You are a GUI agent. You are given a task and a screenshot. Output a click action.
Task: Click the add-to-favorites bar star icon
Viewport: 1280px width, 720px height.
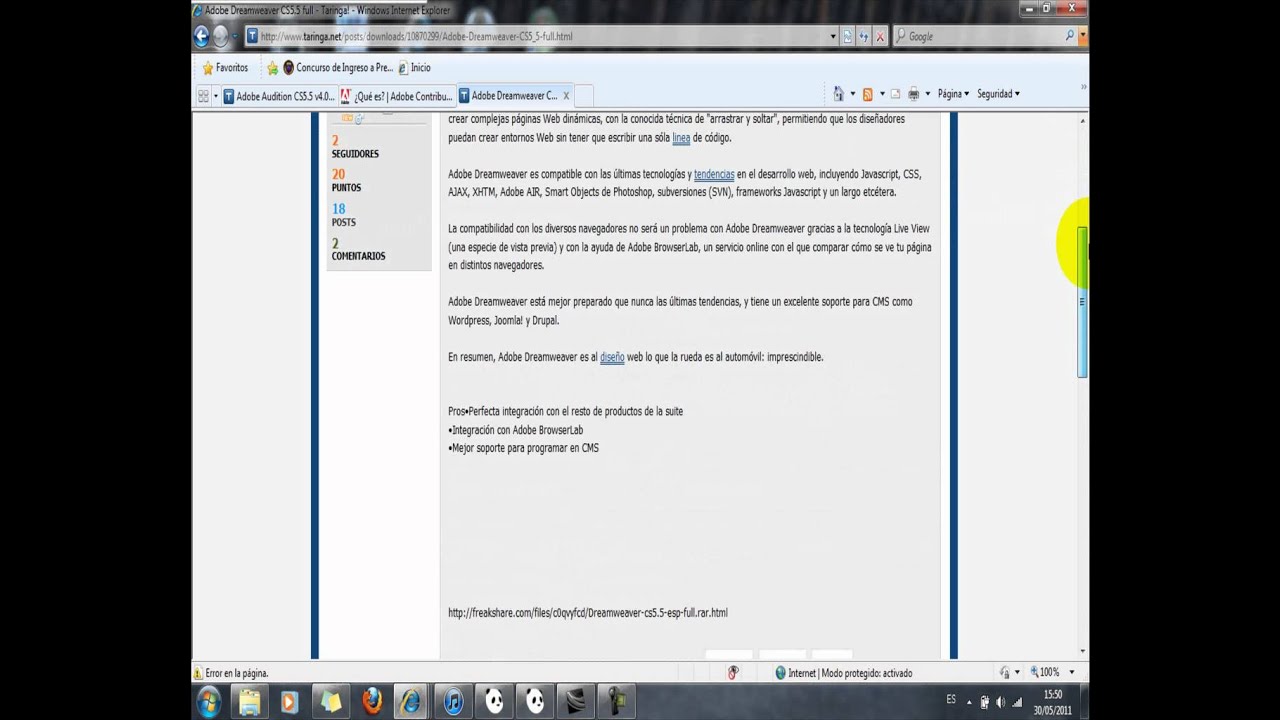pos(272,68)
